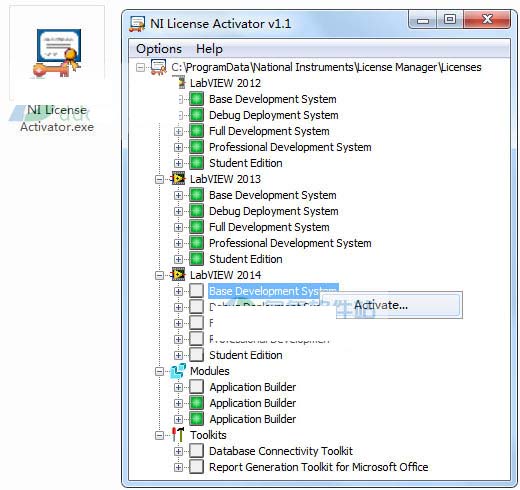Click the Modules node icon
Image resolution: width=520 pixels, height=490 pixels.
tap(178, 371)
